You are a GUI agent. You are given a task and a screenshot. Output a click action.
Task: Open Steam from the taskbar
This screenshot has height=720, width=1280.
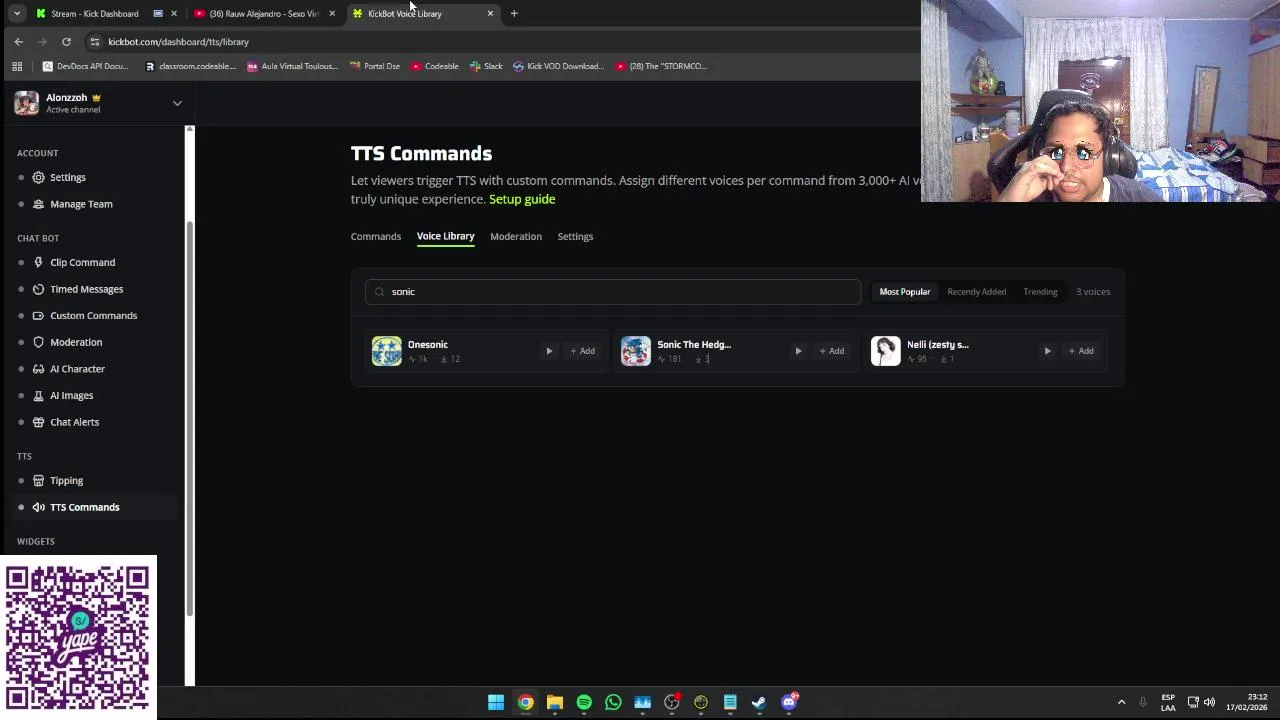pos(759,702)
